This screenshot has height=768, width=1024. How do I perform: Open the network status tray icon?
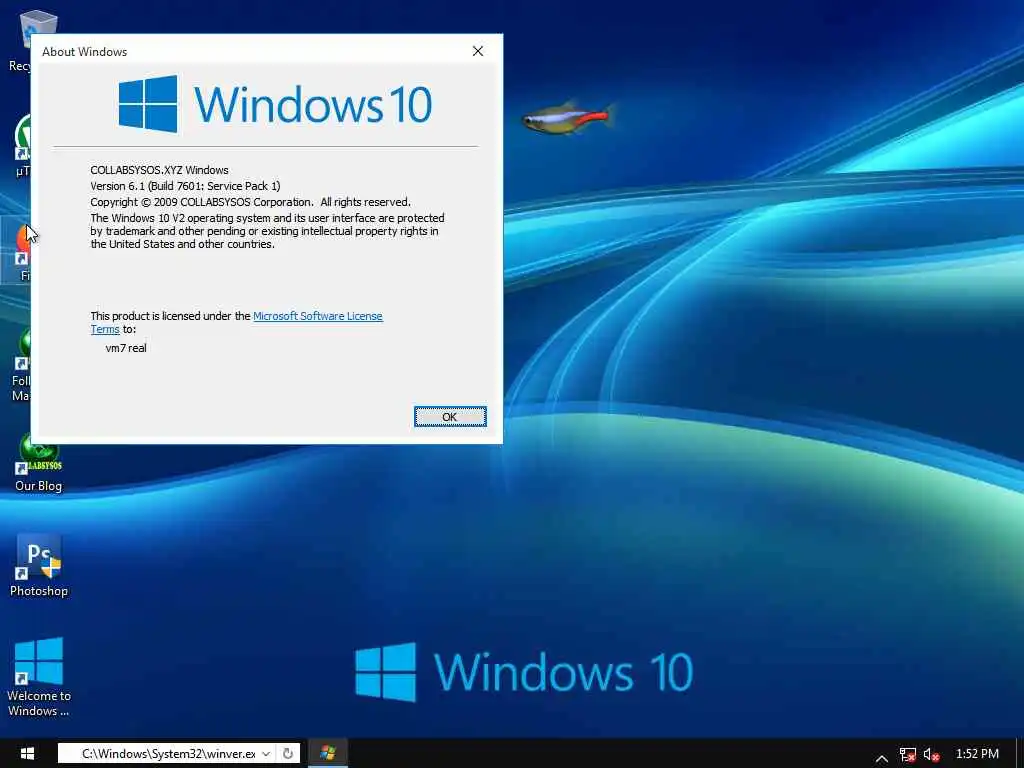pyautogui.click(x=908, y=755)
